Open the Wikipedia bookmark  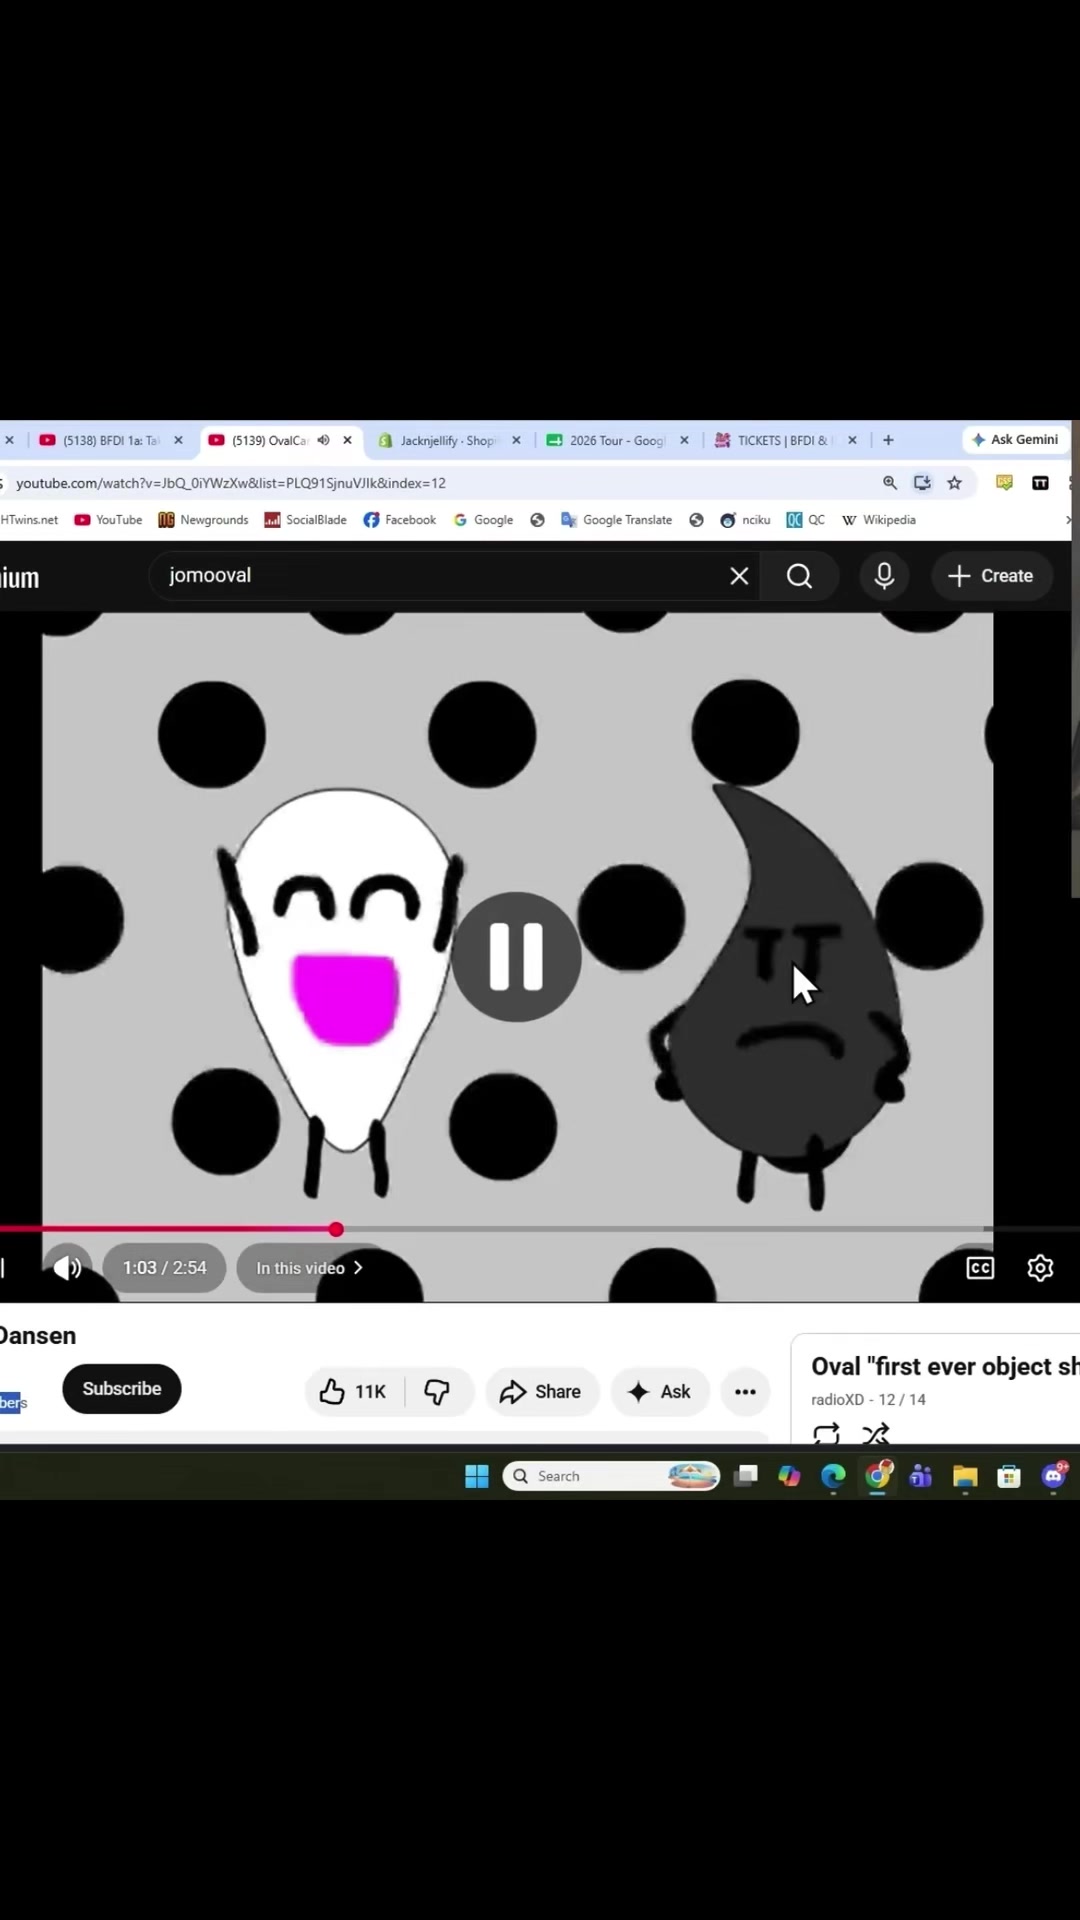tap(878, 520)
